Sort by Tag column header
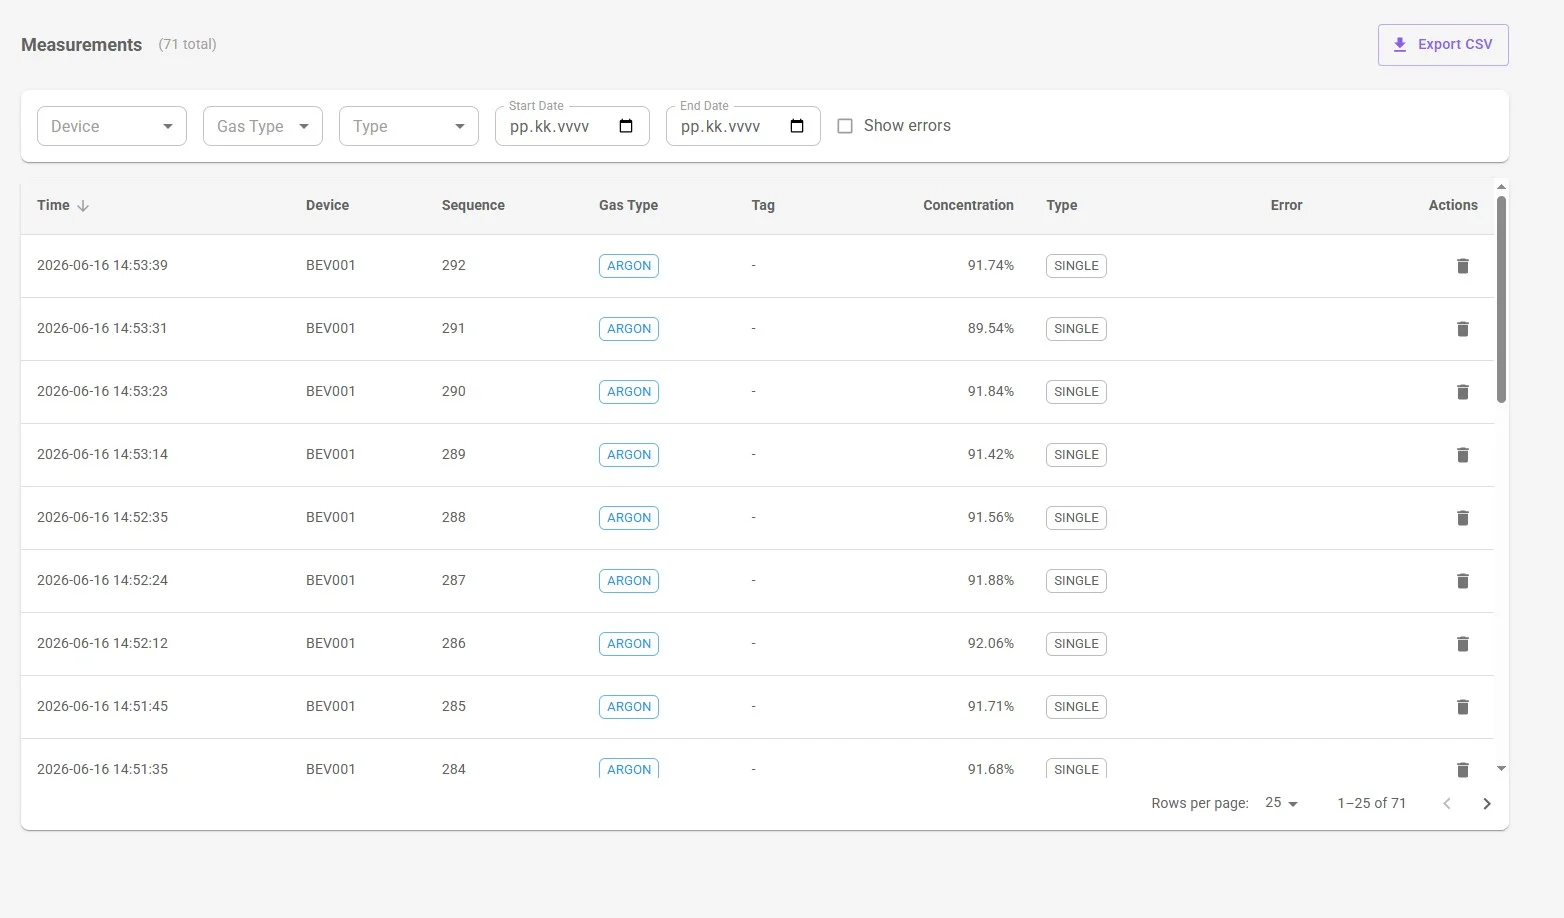The height and width of the screenshot is (918, 1564). point(763,205)
